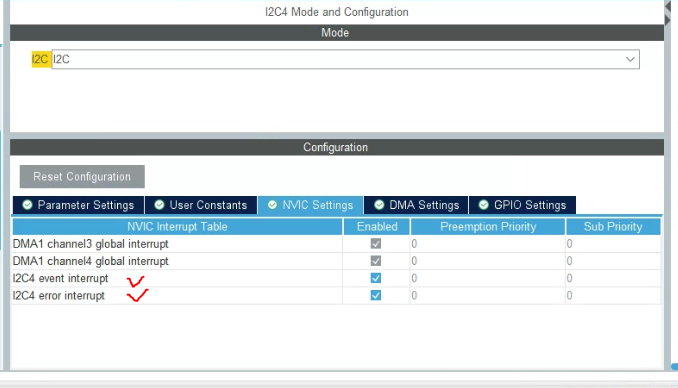Click green check icon on NVIC Settings tab
The image size is (678, 388).
(x=272, y=205)
